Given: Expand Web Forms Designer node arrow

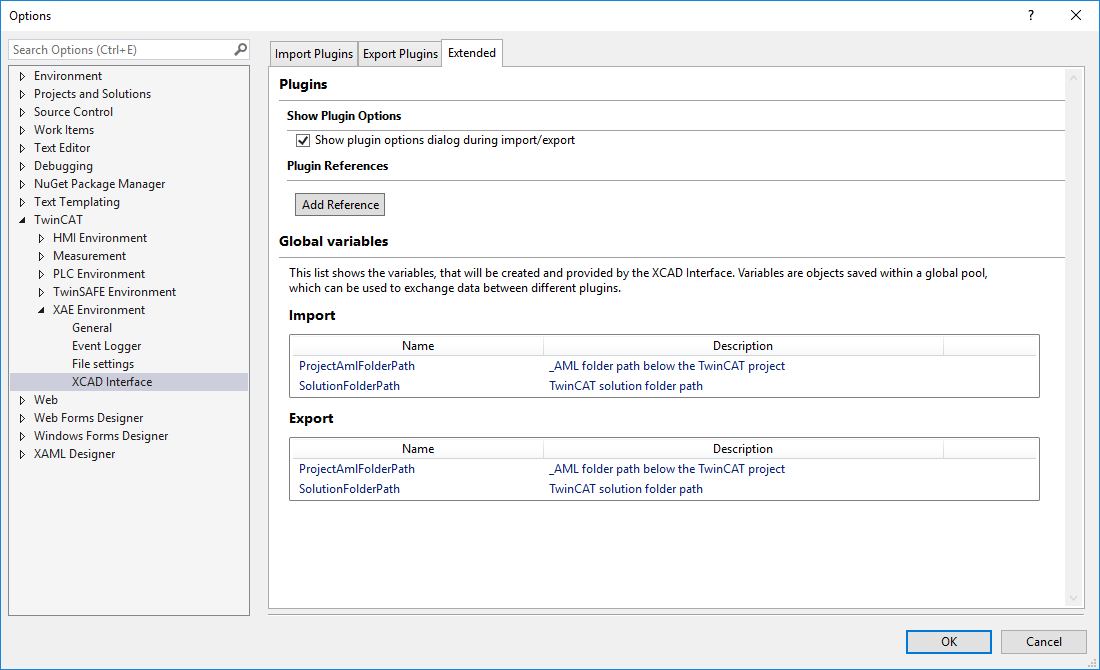Looking at the screenshot, I should click(x=22, y=418).
